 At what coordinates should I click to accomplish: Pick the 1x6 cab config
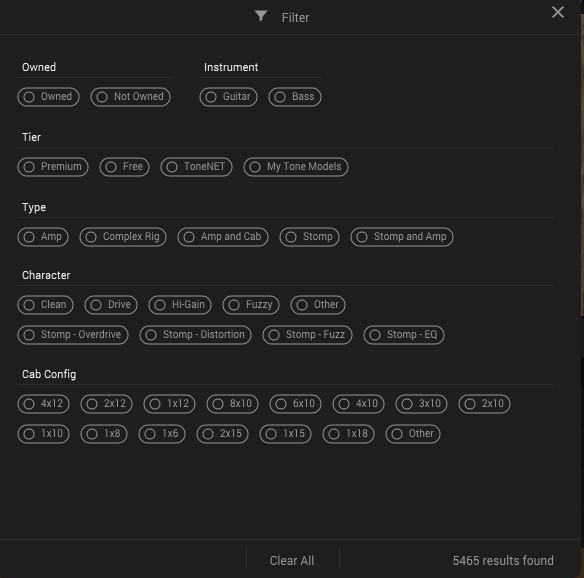tap(162, 434)
